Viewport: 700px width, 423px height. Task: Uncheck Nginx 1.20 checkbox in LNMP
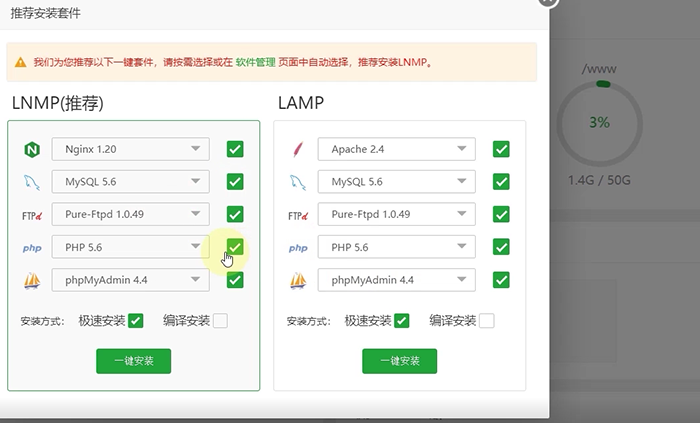pyautogui.click(x=235, y=149)
